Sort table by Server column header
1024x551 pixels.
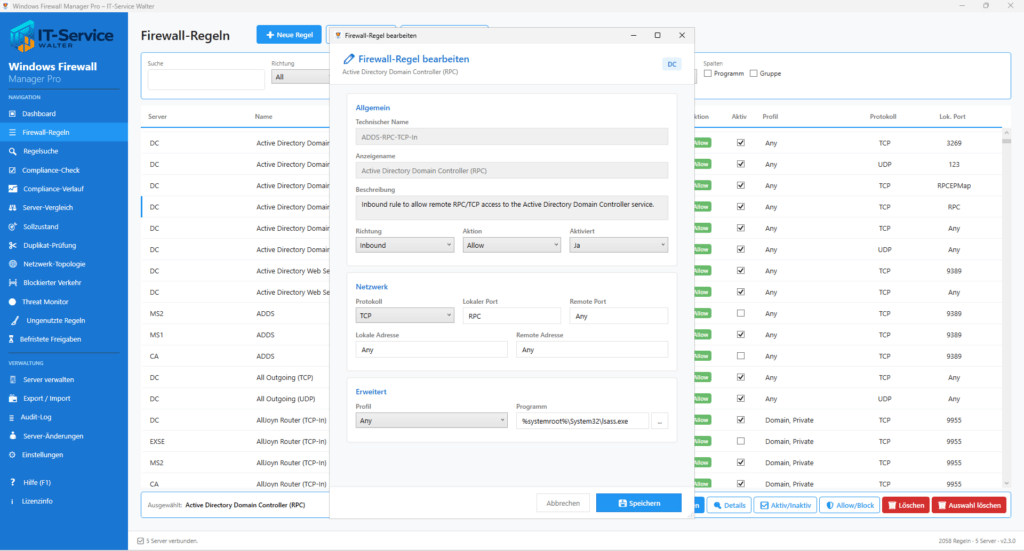coord(157,117)
